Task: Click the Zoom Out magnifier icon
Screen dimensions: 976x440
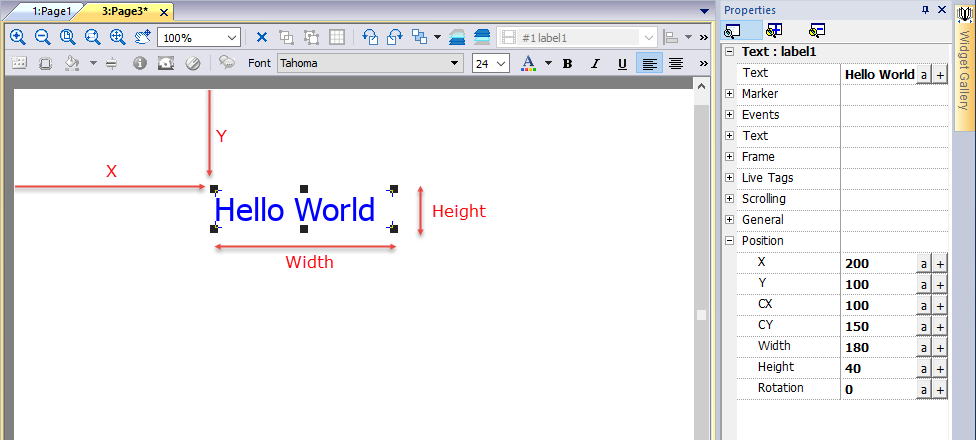Action: pos(43,37)
